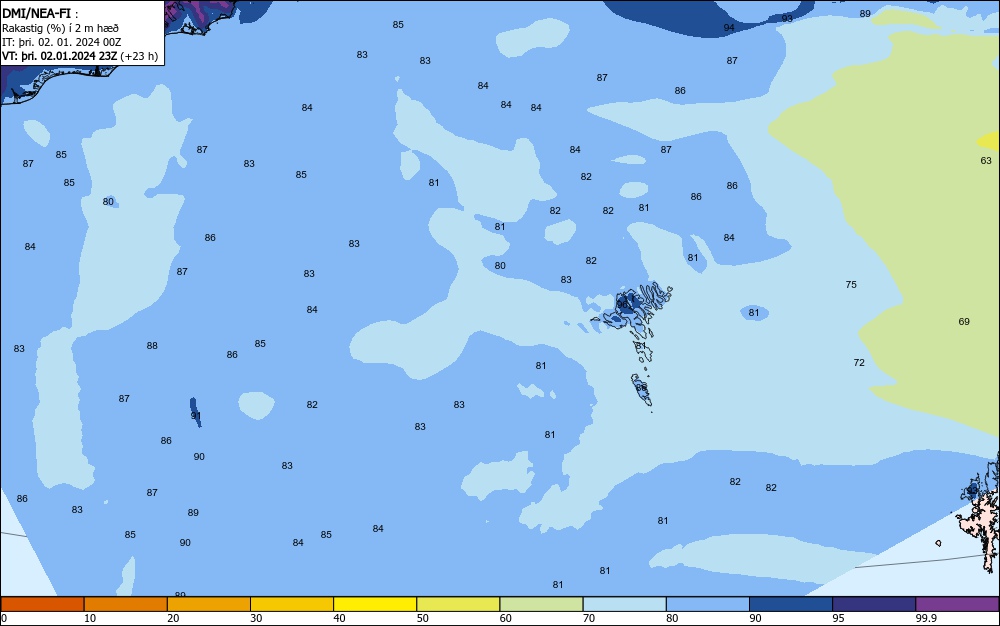Click the pale yellow 50–60 legend swatch
1000x626 pixels.
click(458, 604)
